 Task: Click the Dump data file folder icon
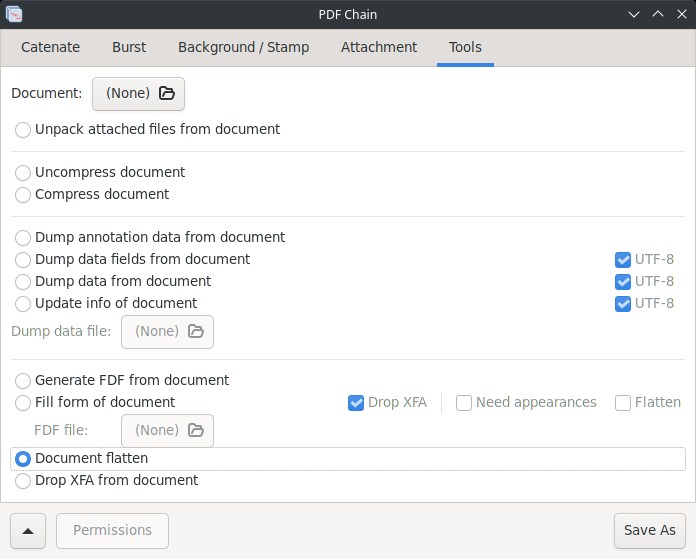[196, 331]
